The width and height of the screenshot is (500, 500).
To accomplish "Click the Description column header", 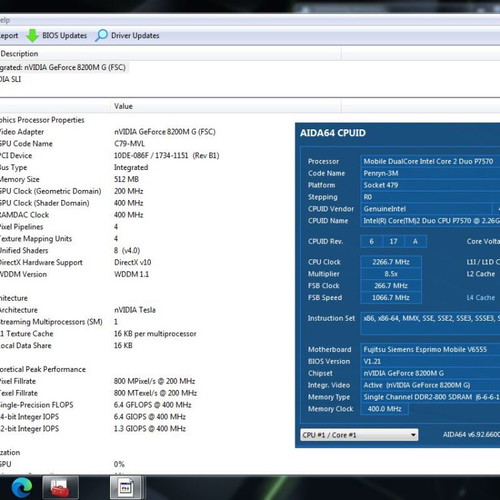I will pos(19,54).
